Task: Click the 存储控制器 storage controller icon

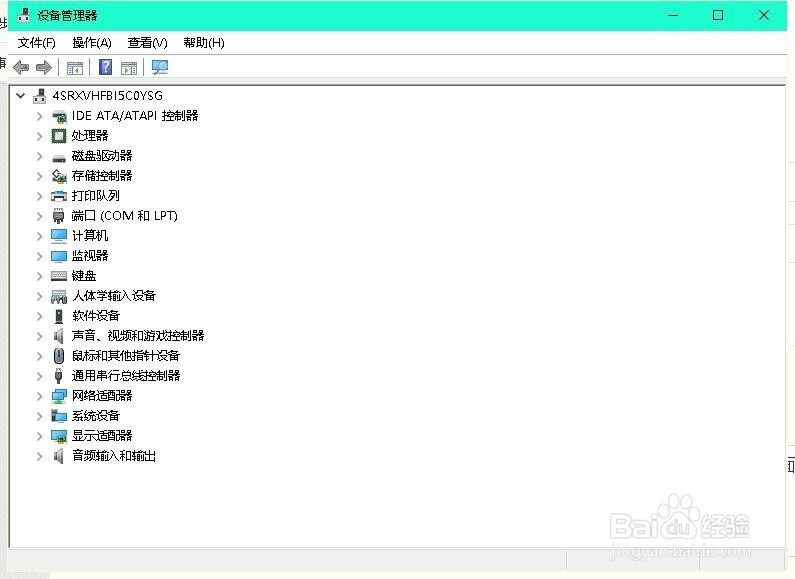Action: [59, 176]
